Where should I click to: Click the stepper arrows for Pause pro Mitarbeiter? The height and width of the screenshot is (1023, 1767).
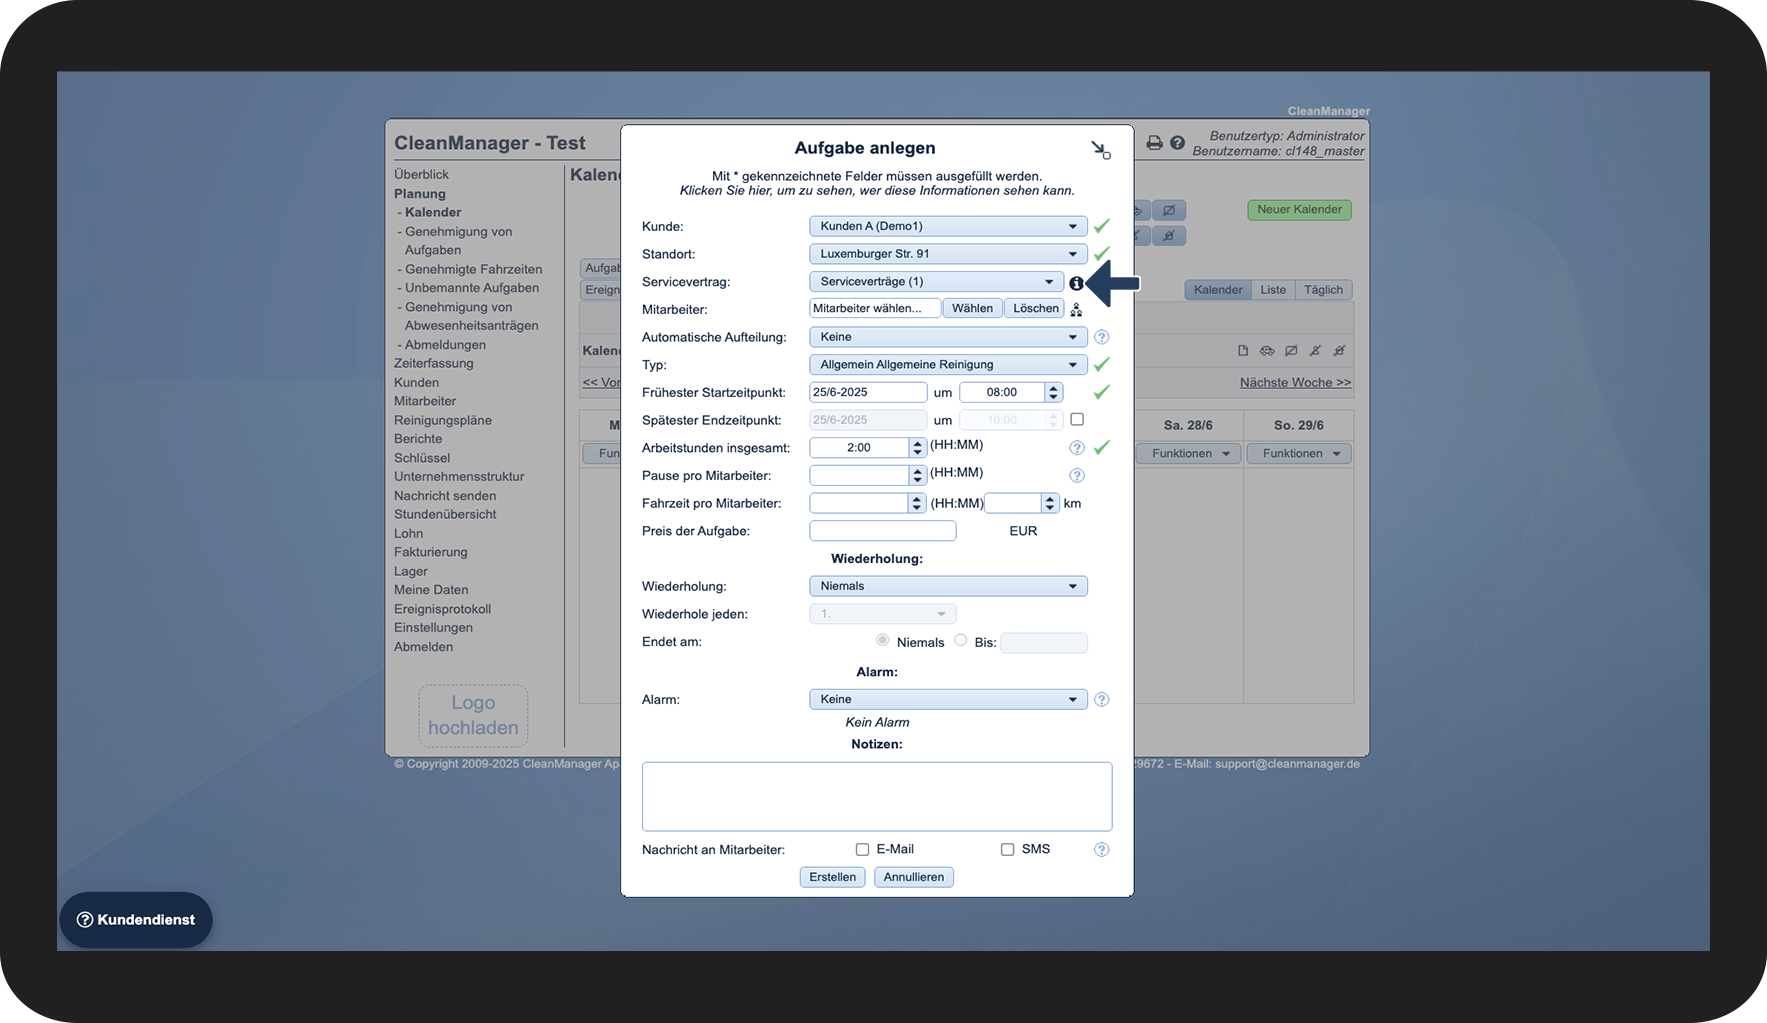click(x=917, y=476)
